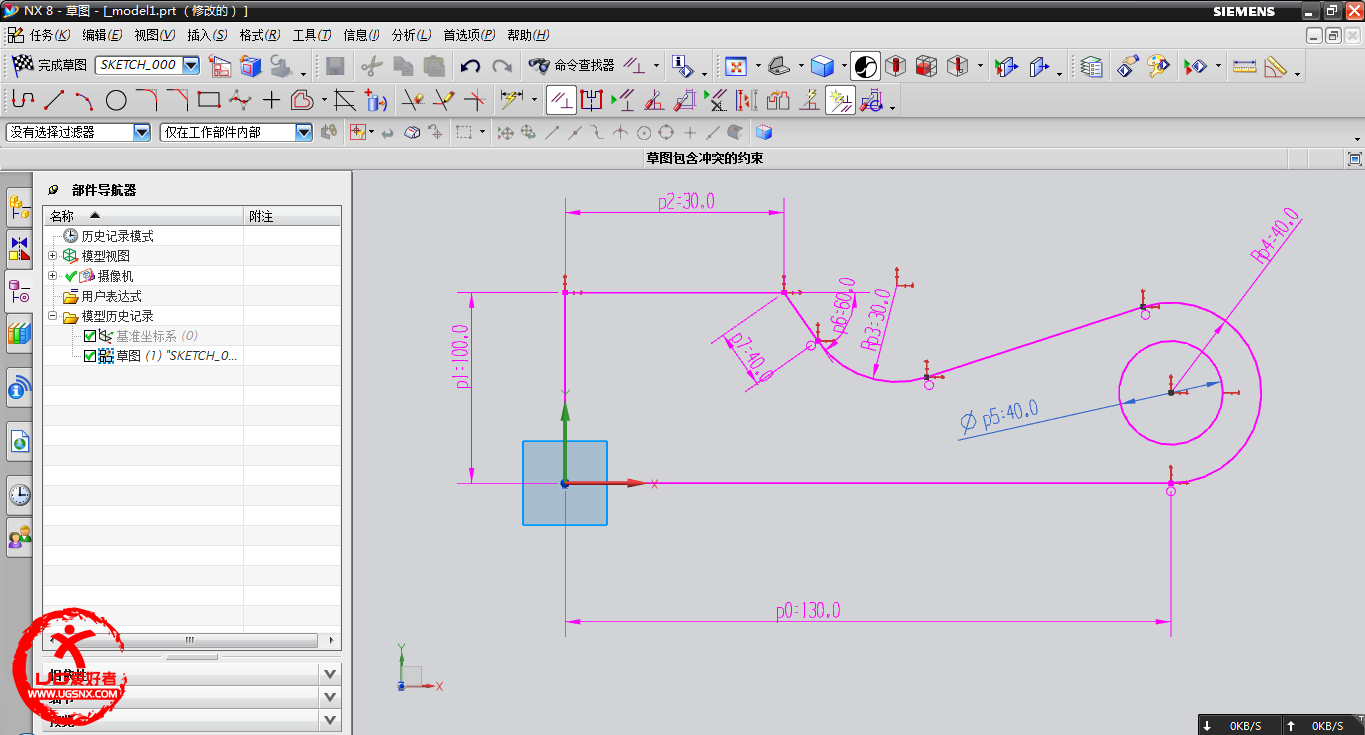Open the rendering style cube dropdown arrow
The height and width of the screenshot is (735, 1365).
(845, 66)
